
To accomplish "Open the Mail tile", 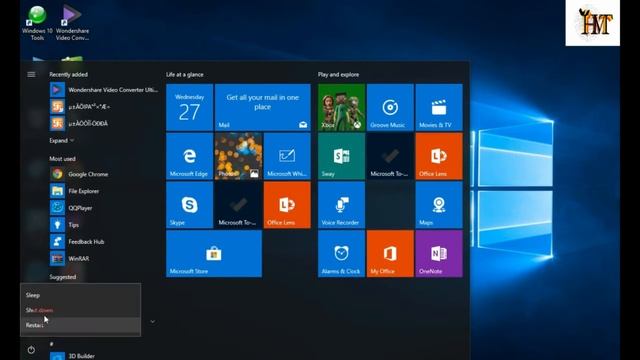I will coord(262,107).
